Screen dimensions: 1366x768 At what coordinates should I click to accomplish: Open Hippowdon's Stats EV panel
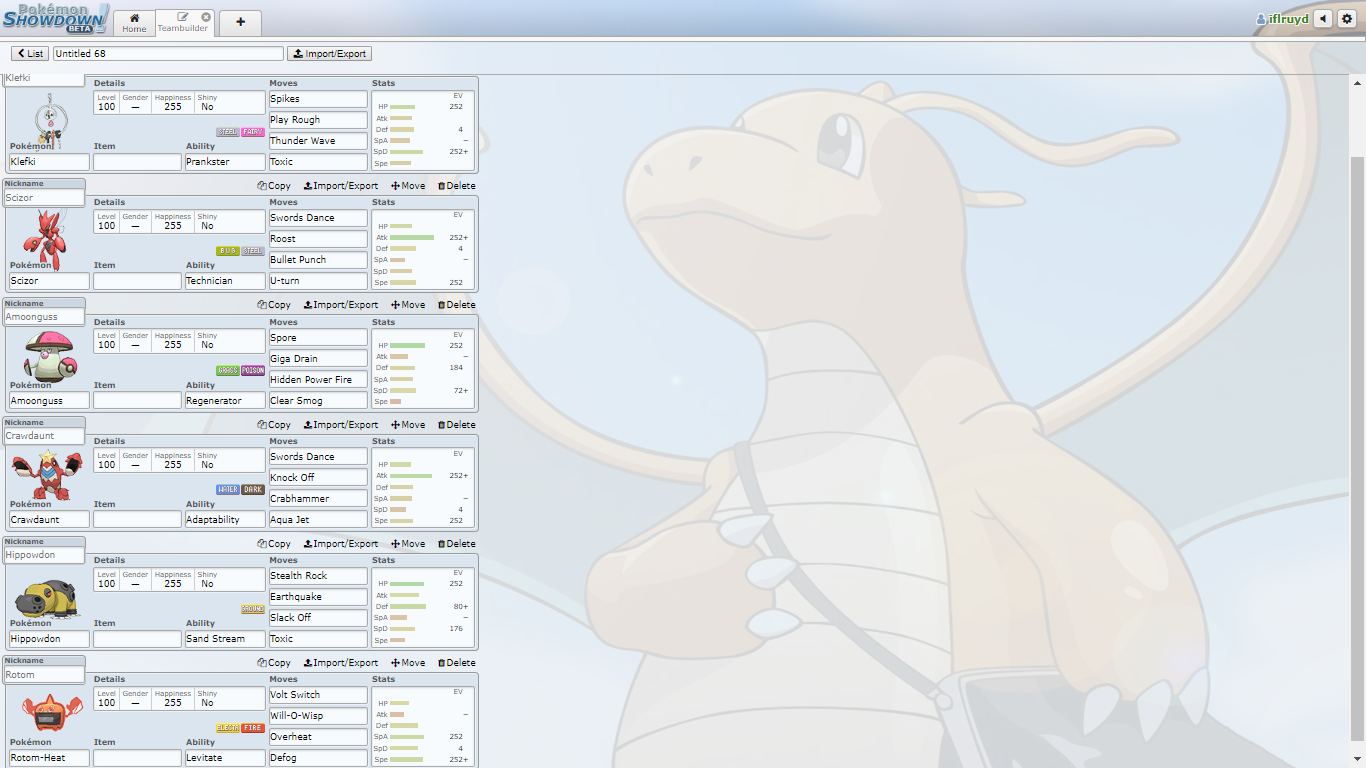[x=422, y=607]
